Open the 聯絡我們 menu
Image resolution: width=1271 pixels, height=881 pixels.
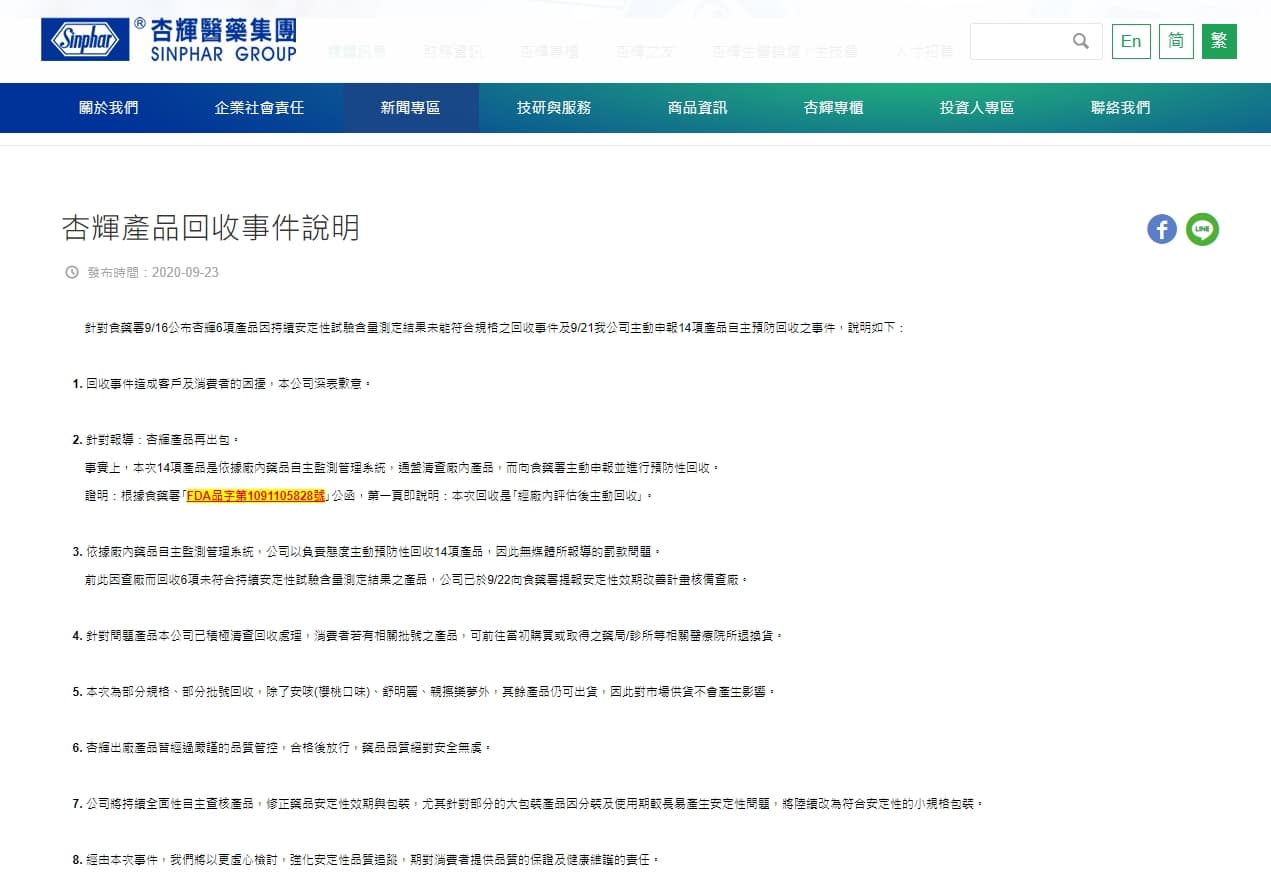pyautogui.click(x=1121, y=108)
